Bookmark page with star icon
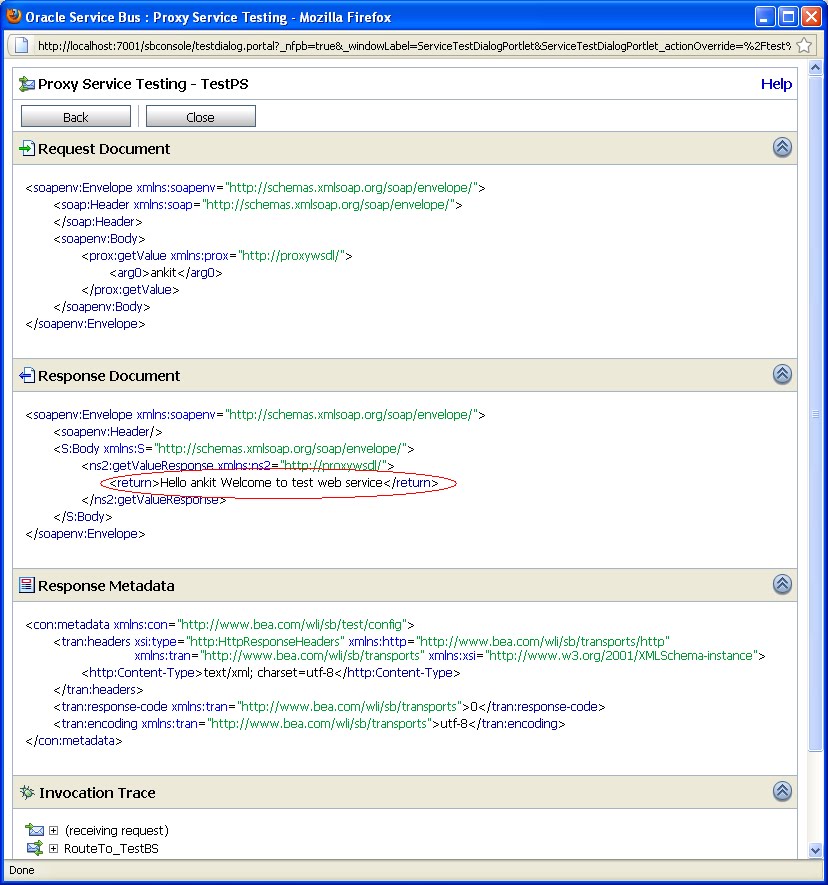This screenshot has width=828, height=885. pos(804,45)
